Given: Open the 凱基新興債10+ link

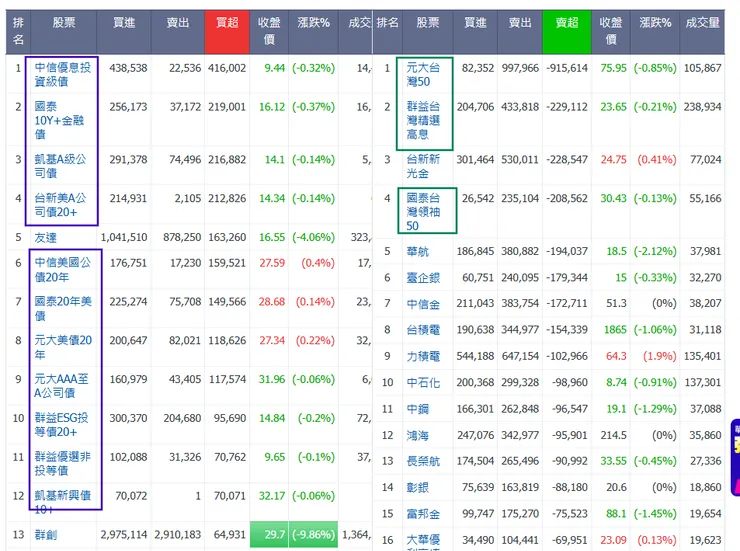Looking at the screenshot, I should (62, 502).
